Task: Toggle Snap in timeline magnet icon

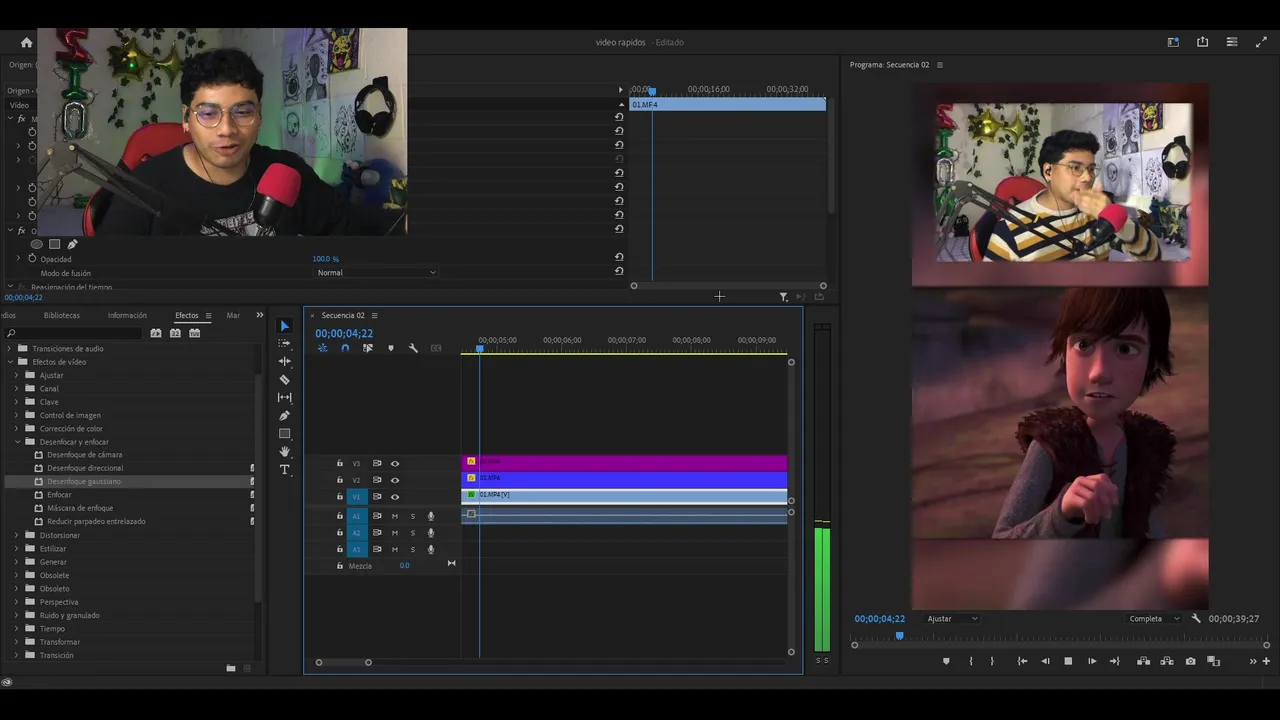Action: click(345, 348)
